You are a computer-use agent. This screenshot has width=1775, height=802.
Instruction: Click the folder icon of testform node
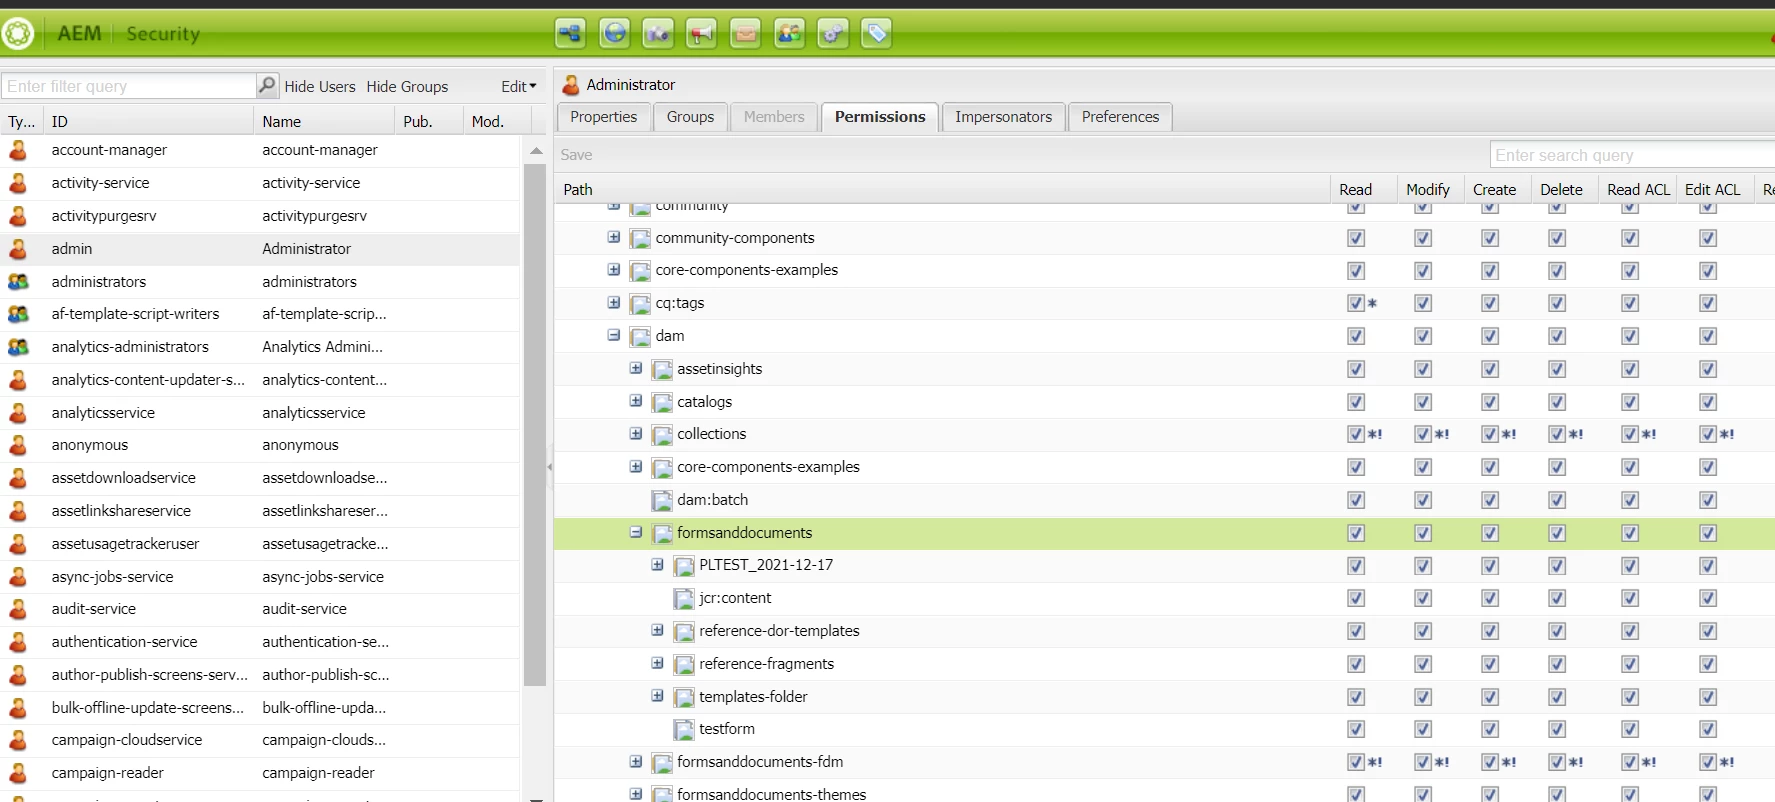pos(684,730)
